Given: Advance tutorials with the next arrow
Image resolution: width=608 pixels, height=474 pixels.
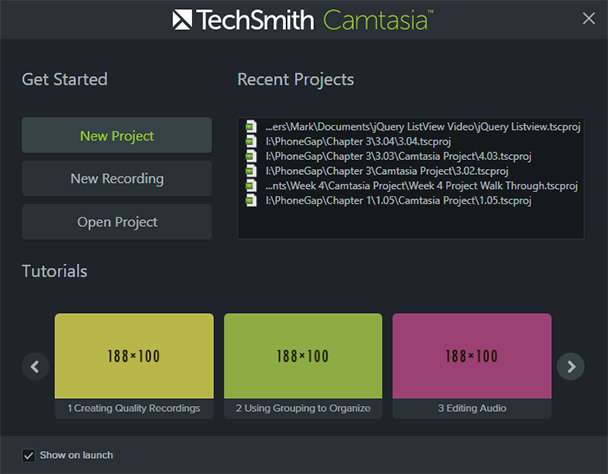Looking at the screenshot, I should tap(570, 366).
